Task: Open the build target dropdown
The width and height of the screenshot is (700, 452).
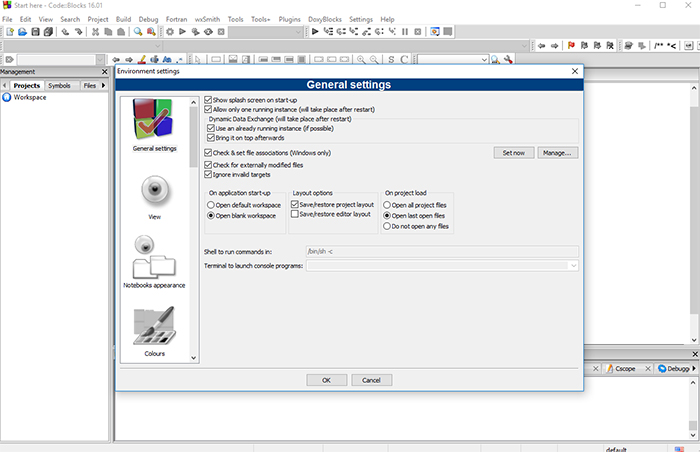Action: tap(298, 32)
